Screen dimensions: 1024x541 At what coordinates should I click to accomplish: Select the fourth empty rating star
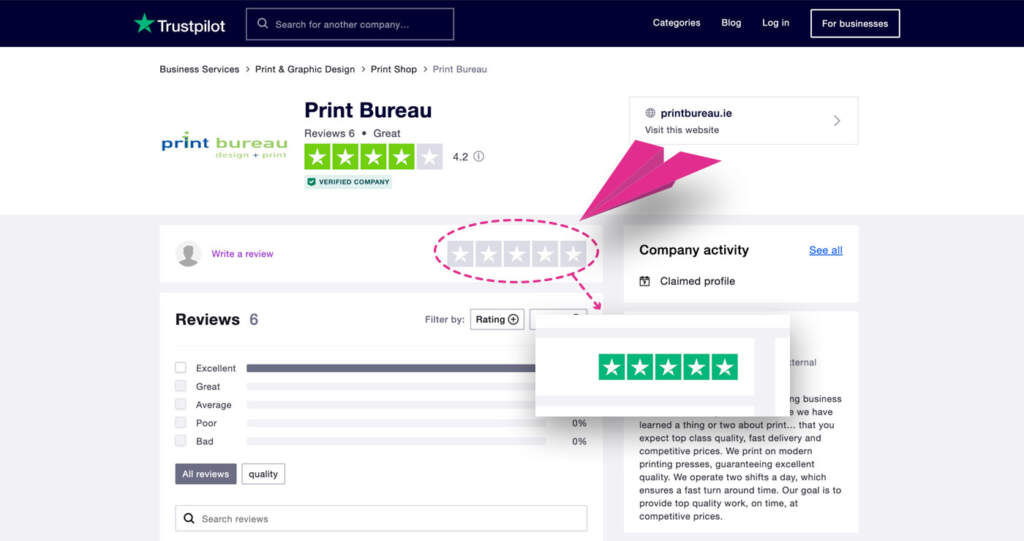545,254
